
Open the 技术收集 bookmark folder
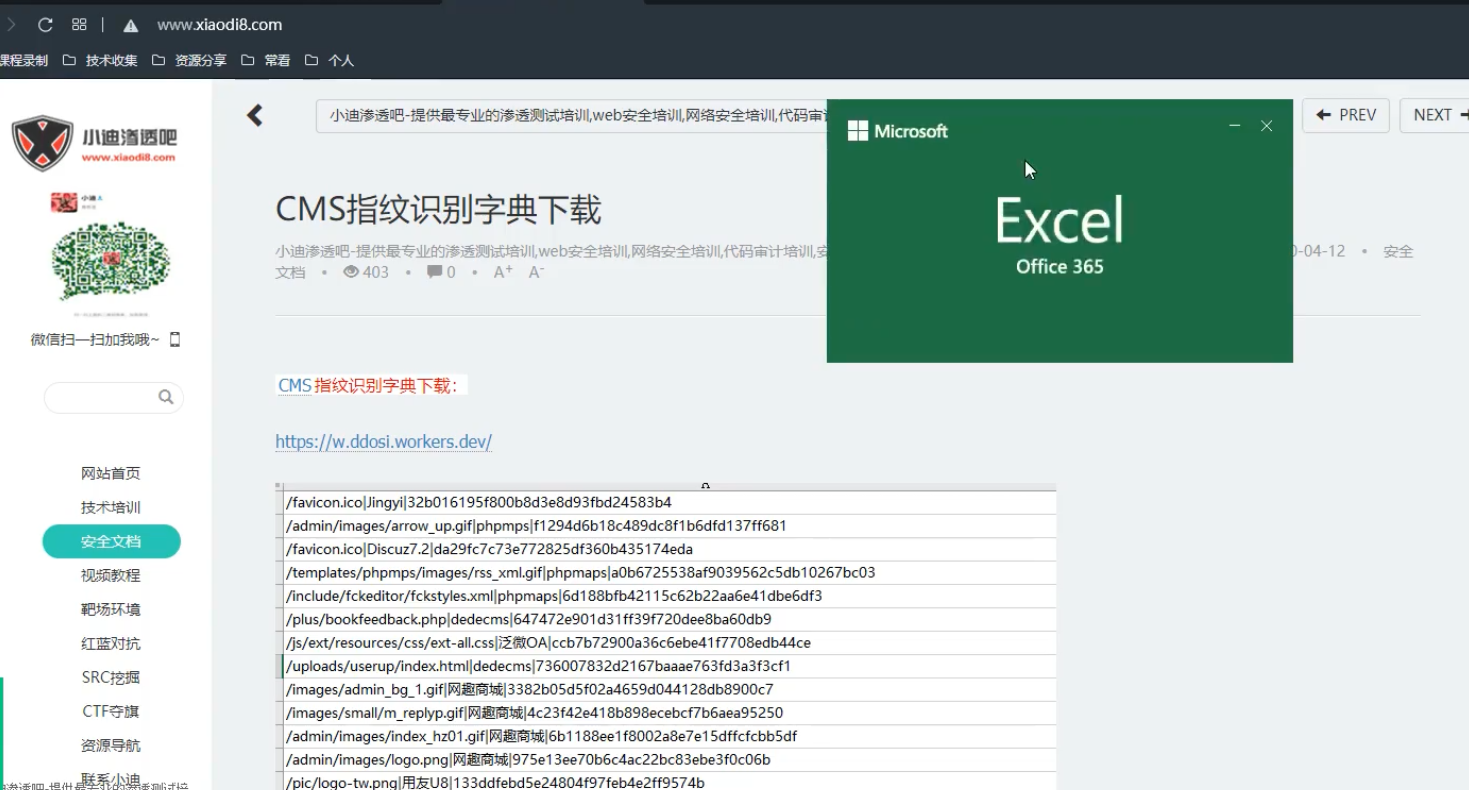tap(100, 60)
